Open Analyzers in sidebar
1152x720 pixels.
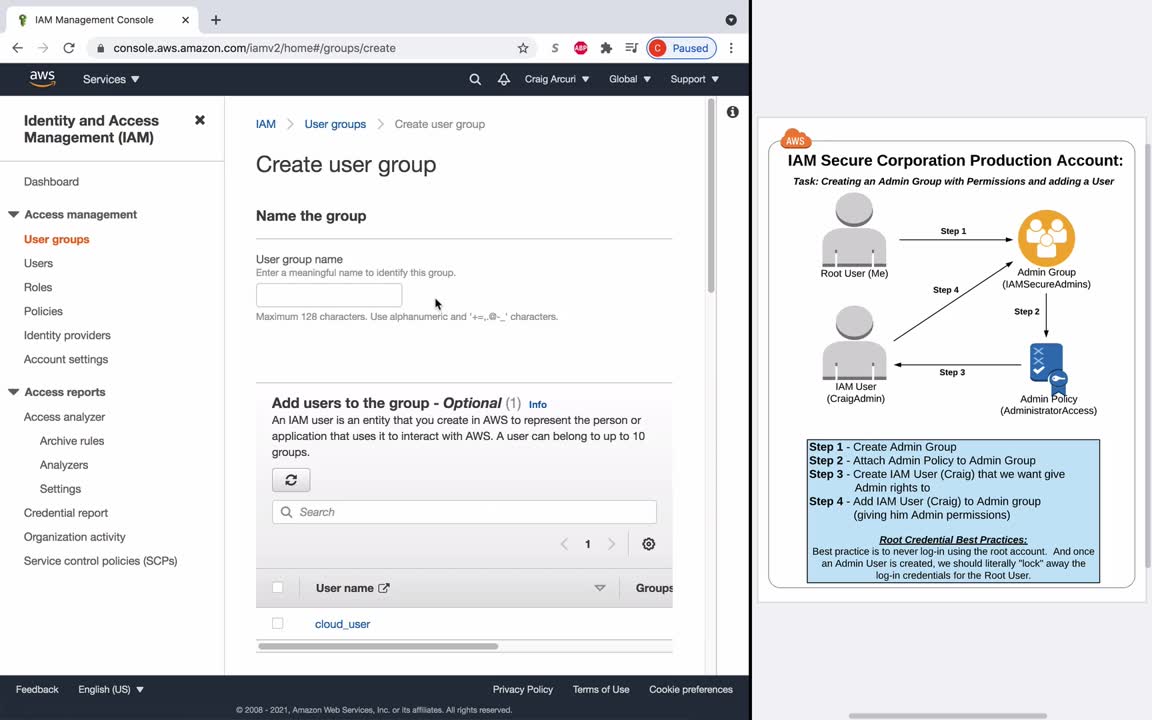click(x=64, y=465)
